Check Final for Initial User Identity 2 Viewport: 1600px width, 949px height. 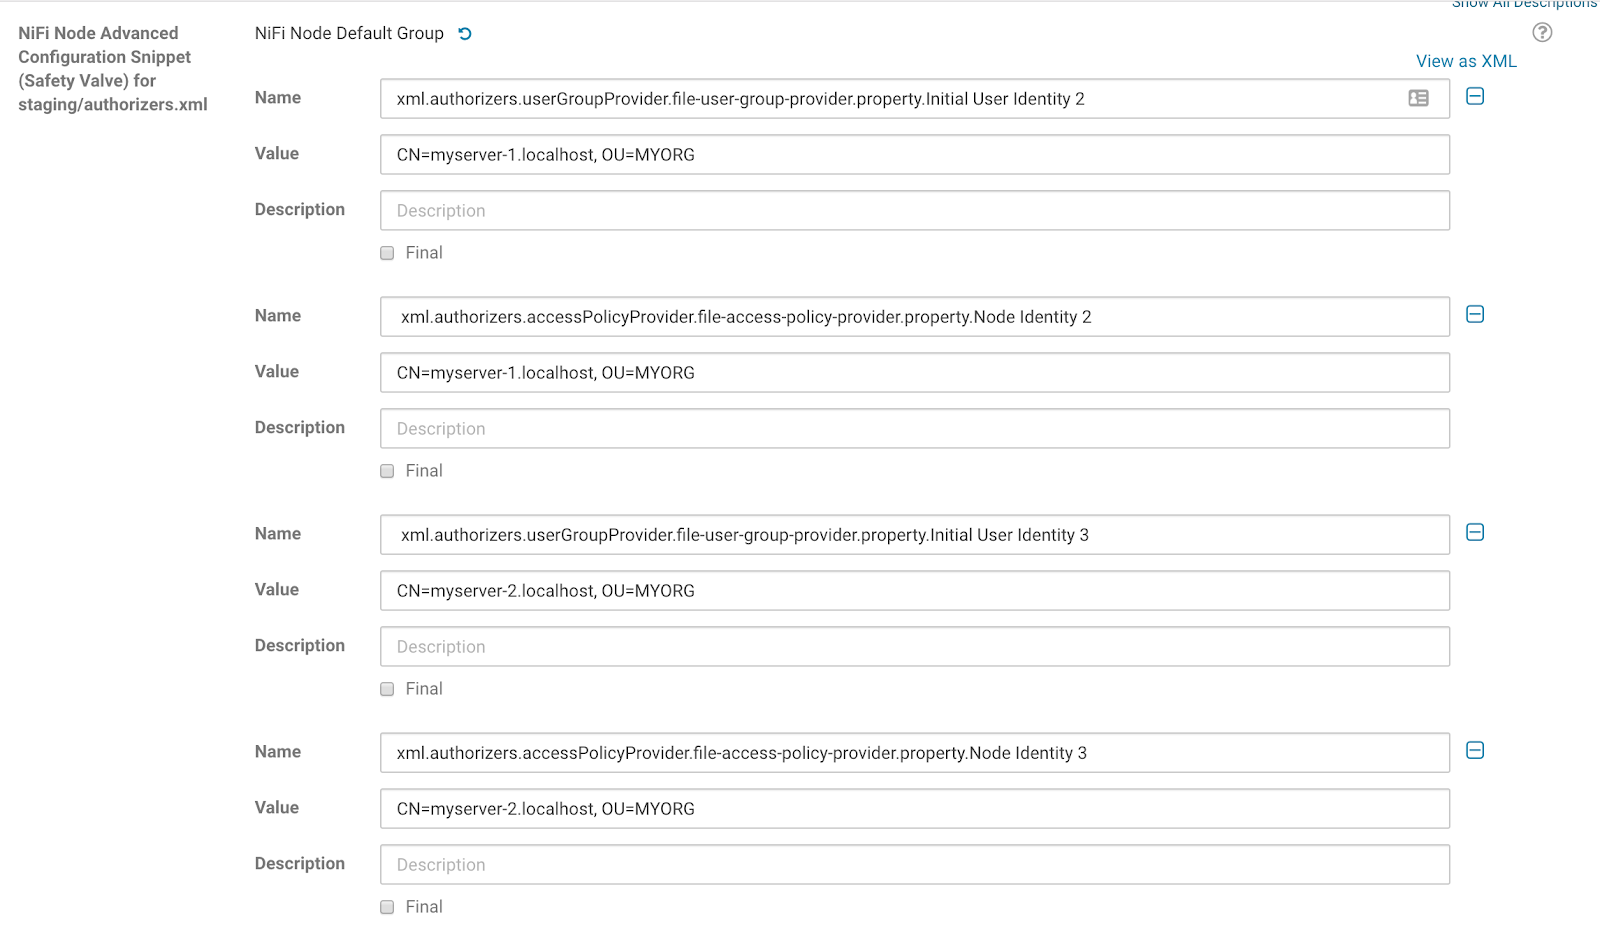(x=387, y=253)
